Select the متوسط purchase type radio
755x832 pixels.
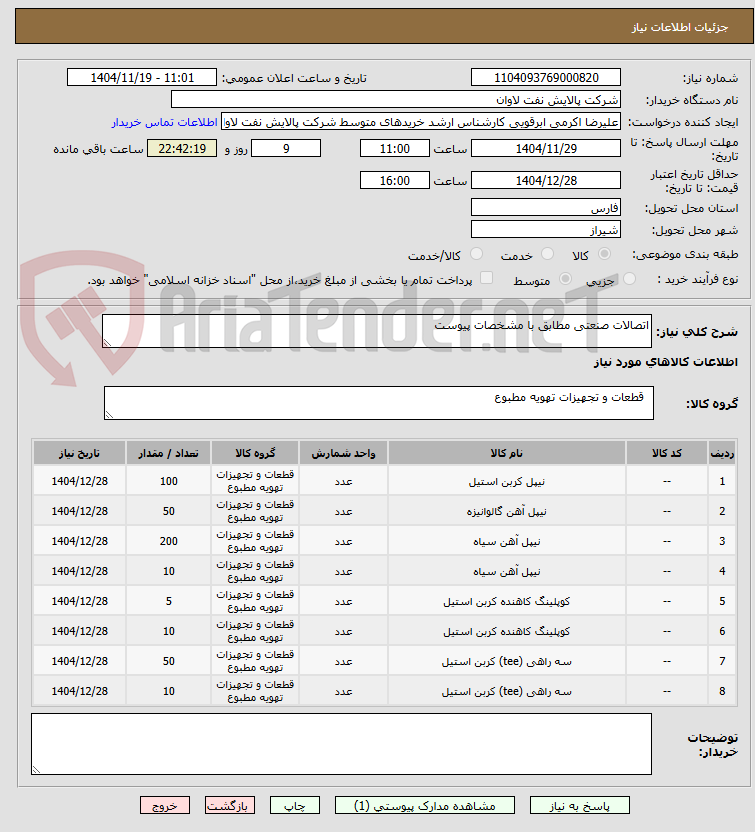coord(565,279)
